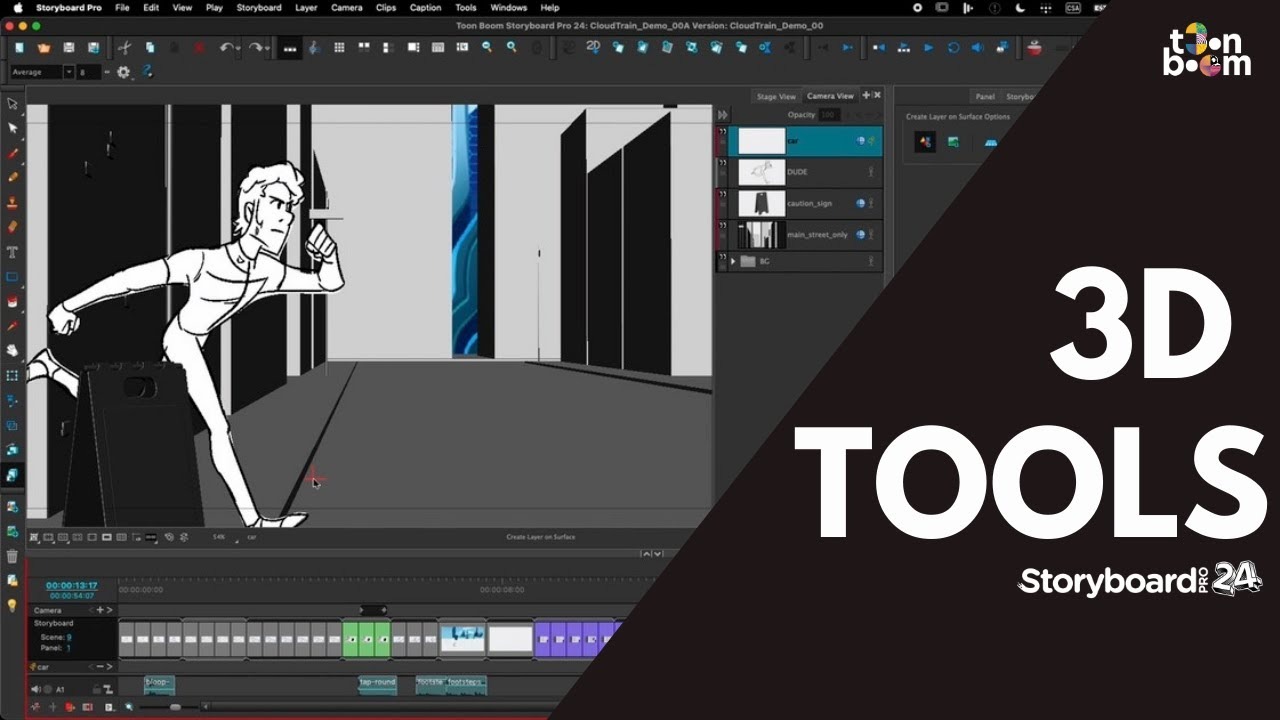Select the Brush tool in the left toolbar

[13, 153]
